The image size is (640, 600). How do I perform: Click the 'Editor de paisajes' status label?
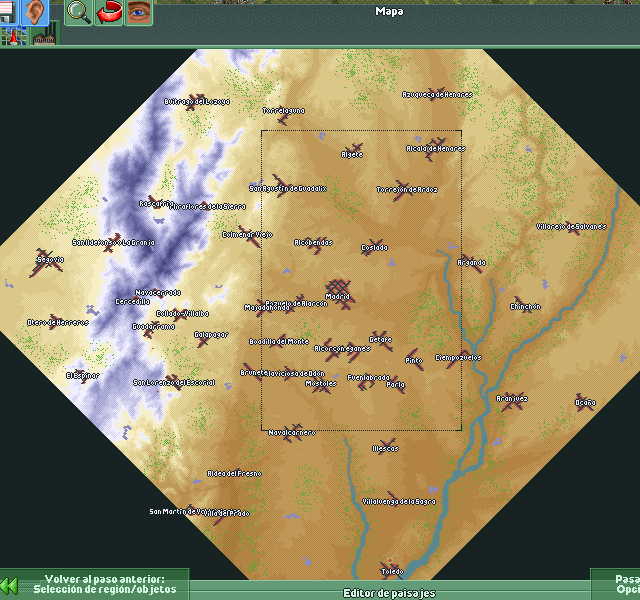click(389, 593)
